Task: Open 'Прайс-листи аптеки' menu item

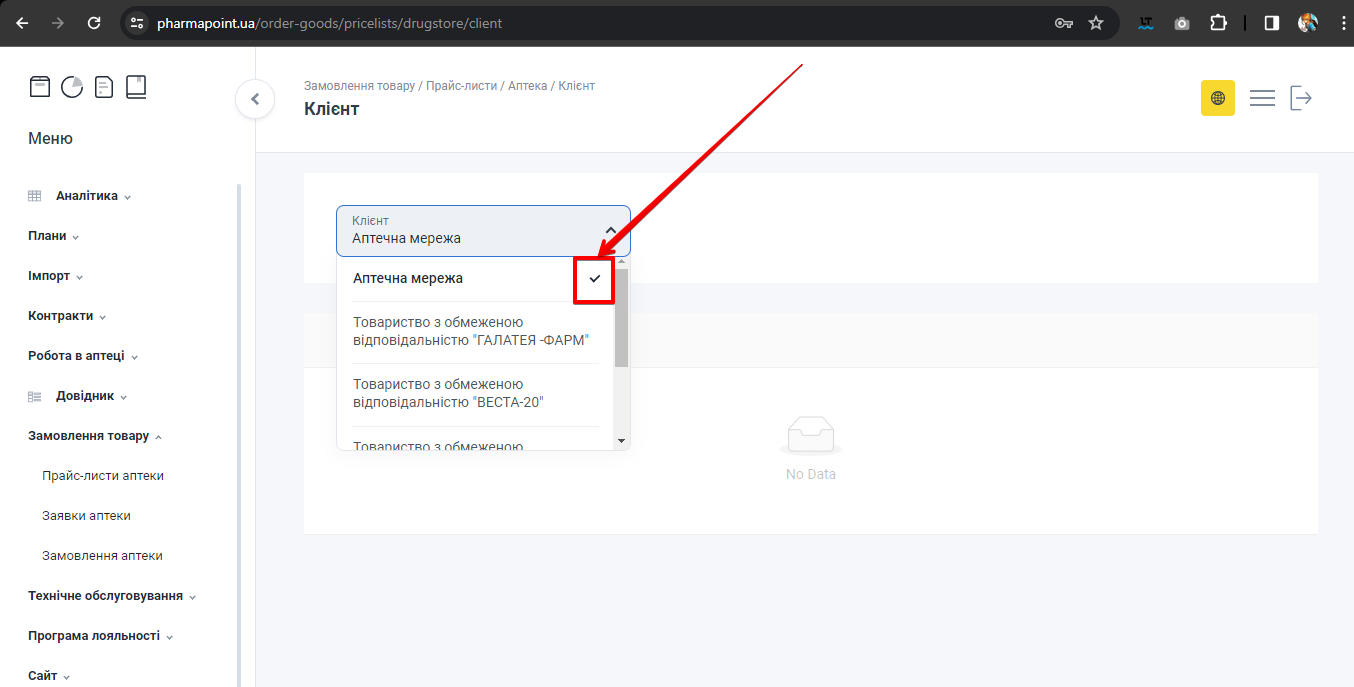Action: click(x=103, y=476)
